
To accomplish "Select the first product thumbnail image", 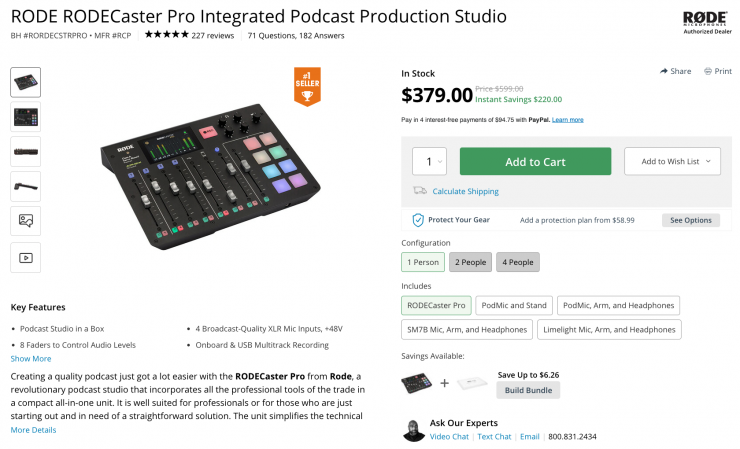I will [x=25, y=81].
